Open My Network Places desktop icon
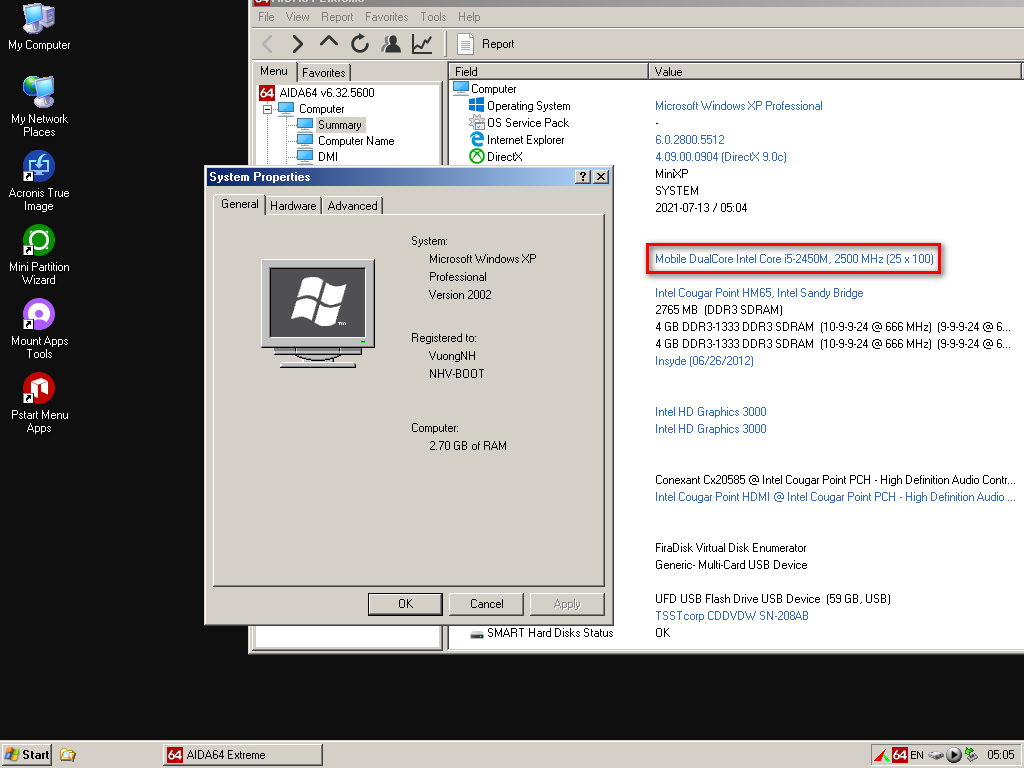 point(39,106)
